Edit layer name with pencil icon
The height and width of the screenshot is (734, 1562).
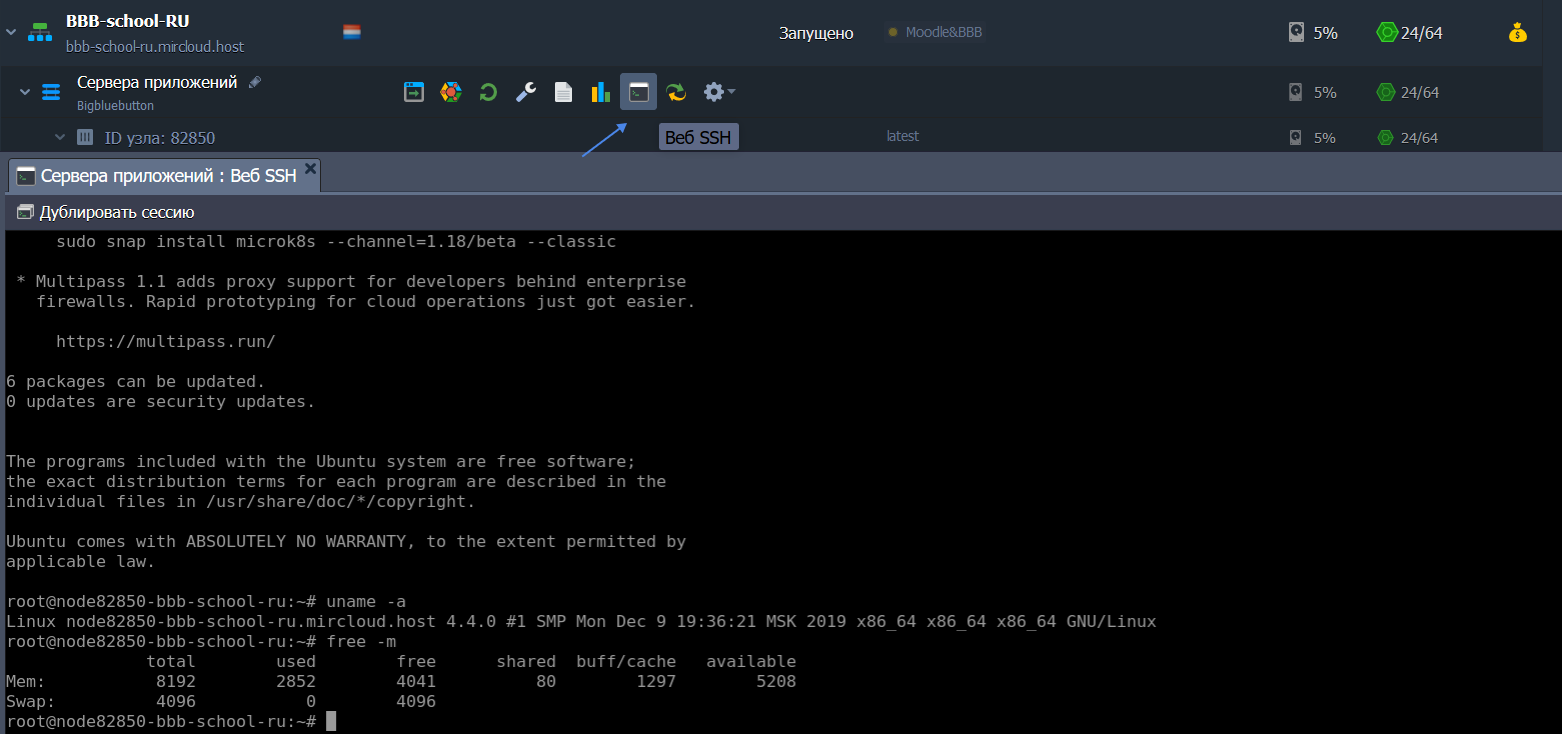pyautogui.click(x=255, y=82)
